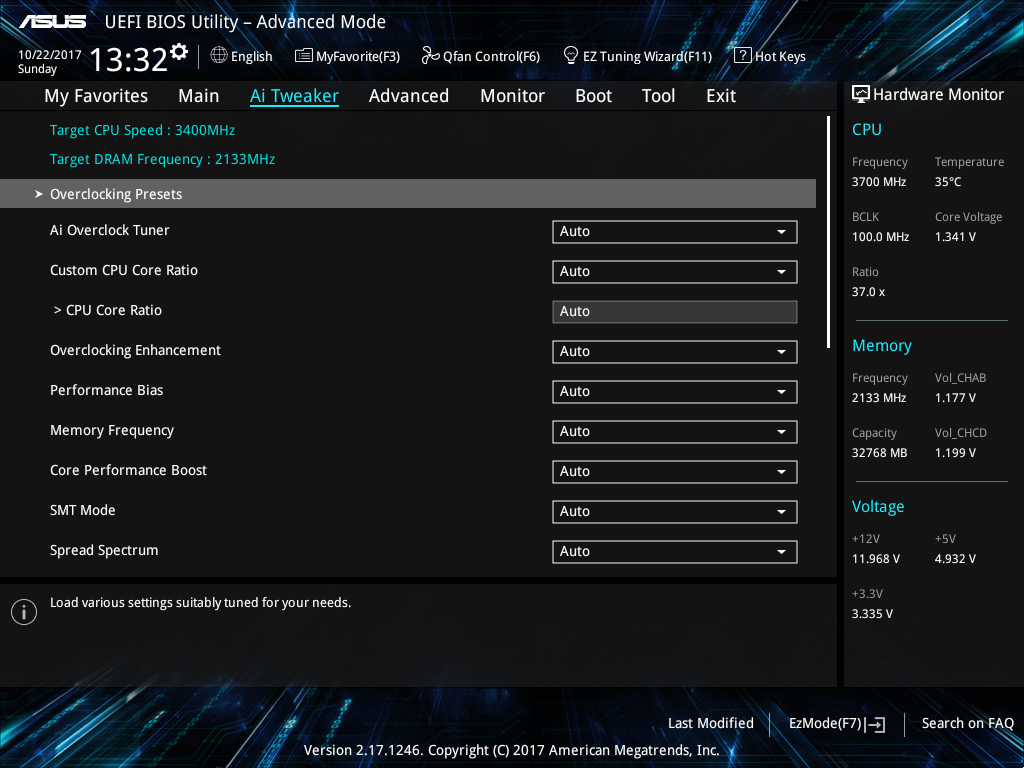This screenshot has height=768, width=1024.
Task: Click the Hot Keys question mark icon
Action: tap(743, 56)
